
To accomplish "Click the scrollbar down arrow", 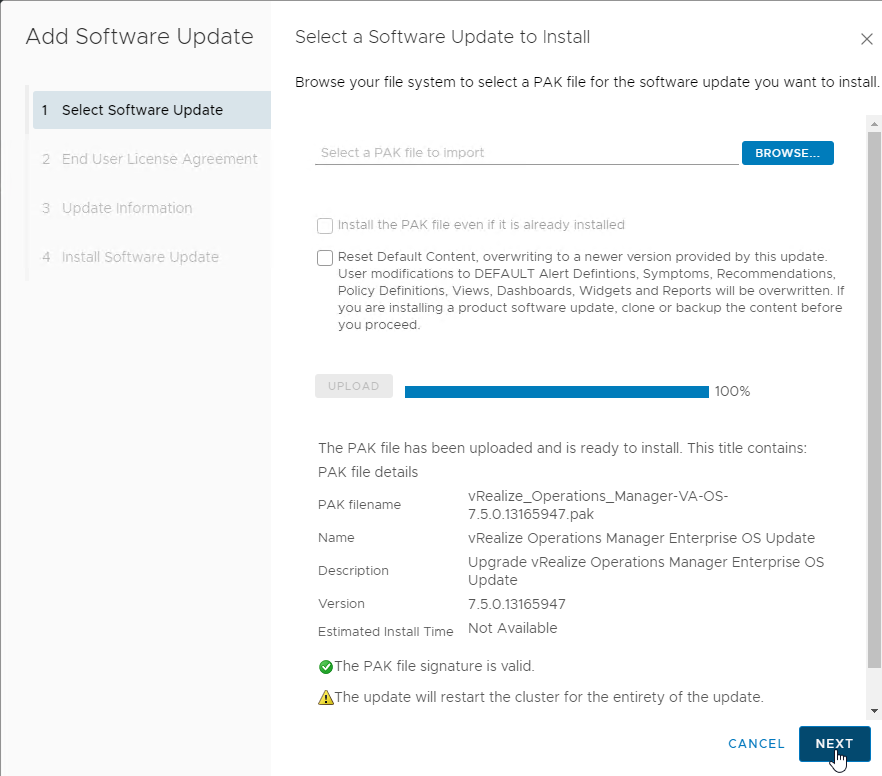I will 874,711.
